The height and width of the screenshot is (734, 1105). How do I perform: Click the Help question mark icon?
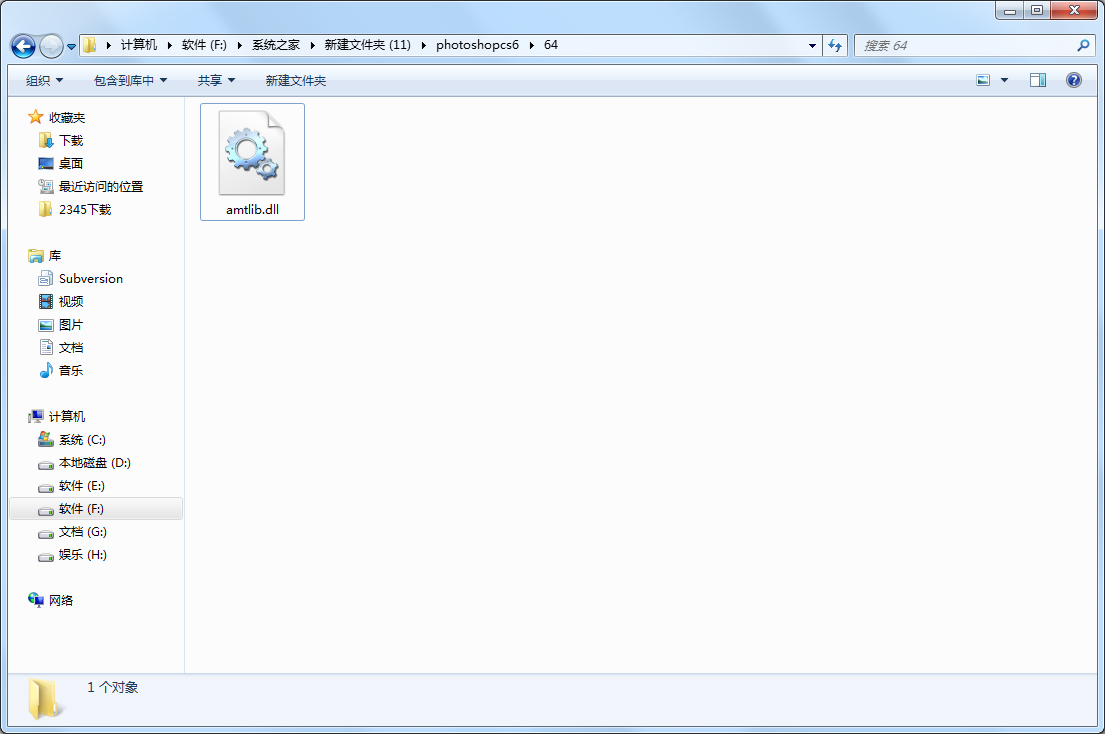(x=1073, y=79)
